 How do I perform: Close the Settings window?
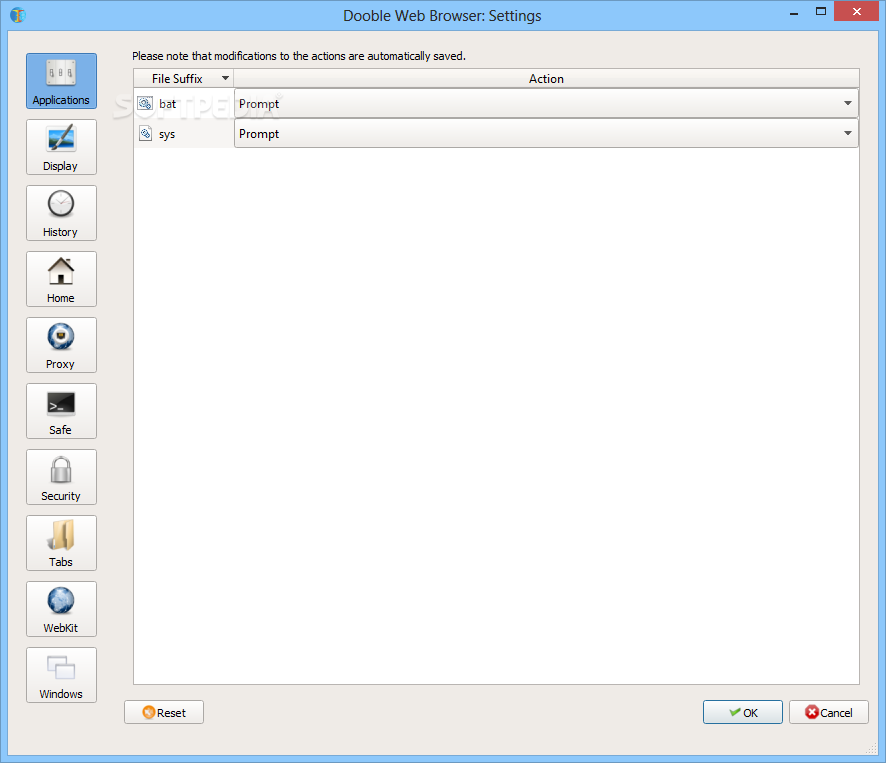pyautogui.click(x=857, y=11)
